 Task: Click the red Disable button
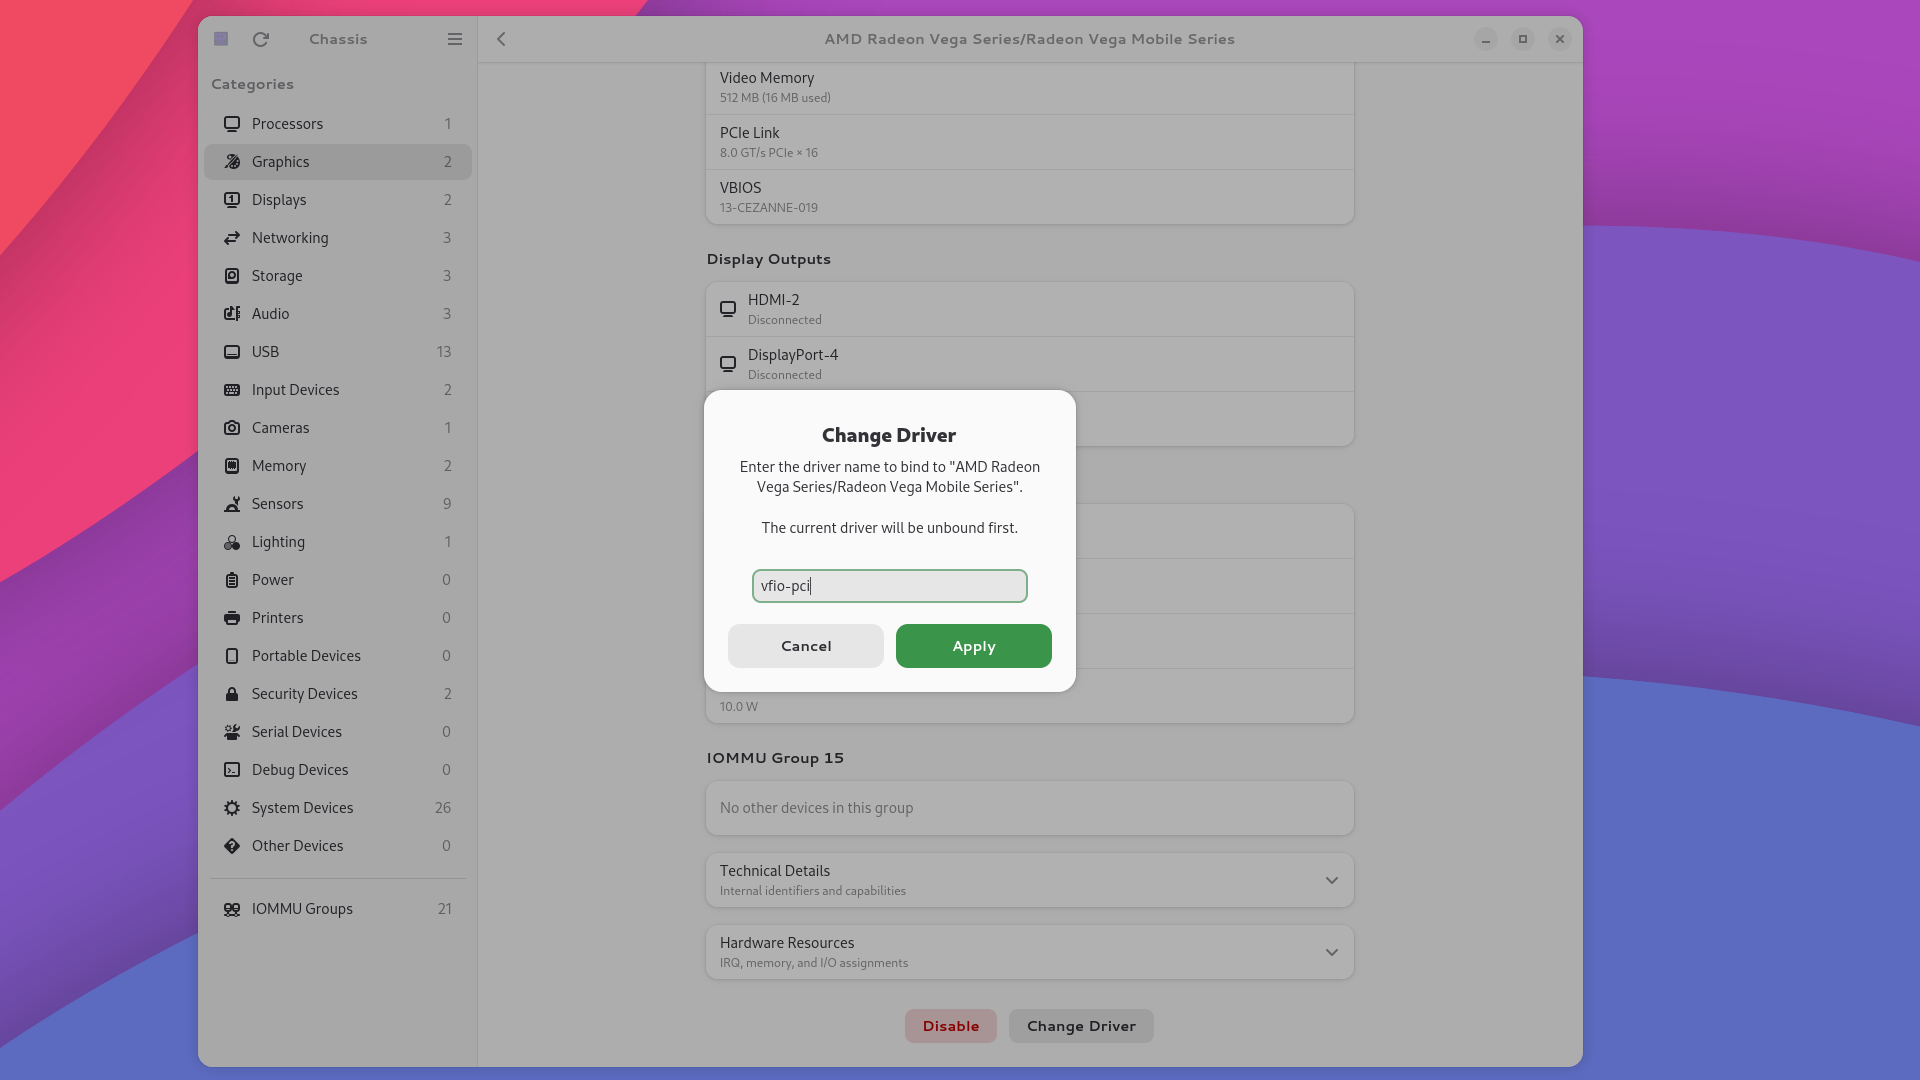point(950,1026)
